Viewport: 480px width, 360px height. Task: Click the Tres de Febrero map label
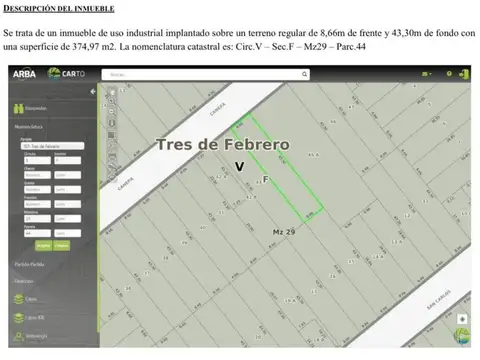tap(223, 144)
